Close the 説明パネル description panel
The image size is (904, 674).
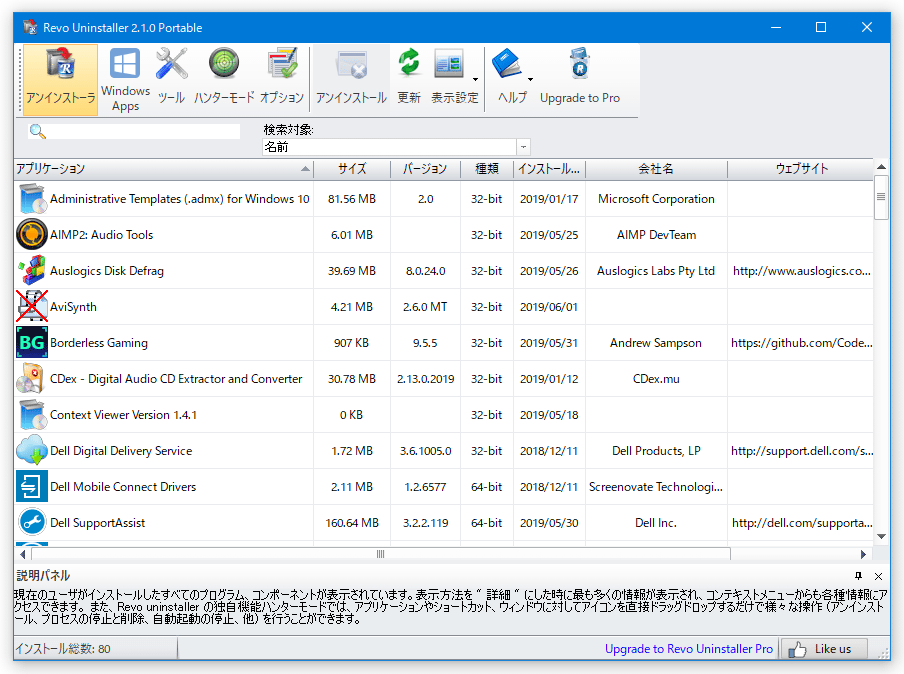pos(879,577)
